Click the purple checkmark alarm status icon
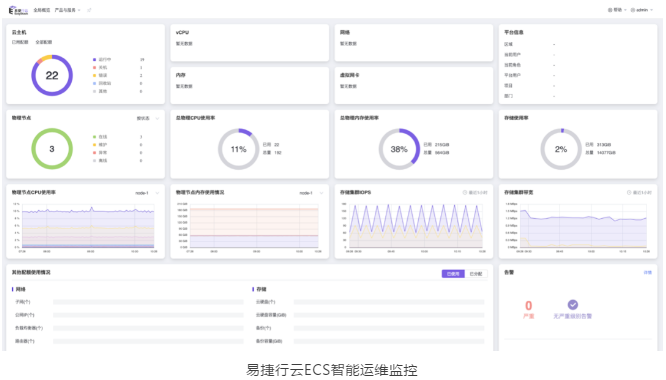The image size is (666, 380). (x=573, y=304)
